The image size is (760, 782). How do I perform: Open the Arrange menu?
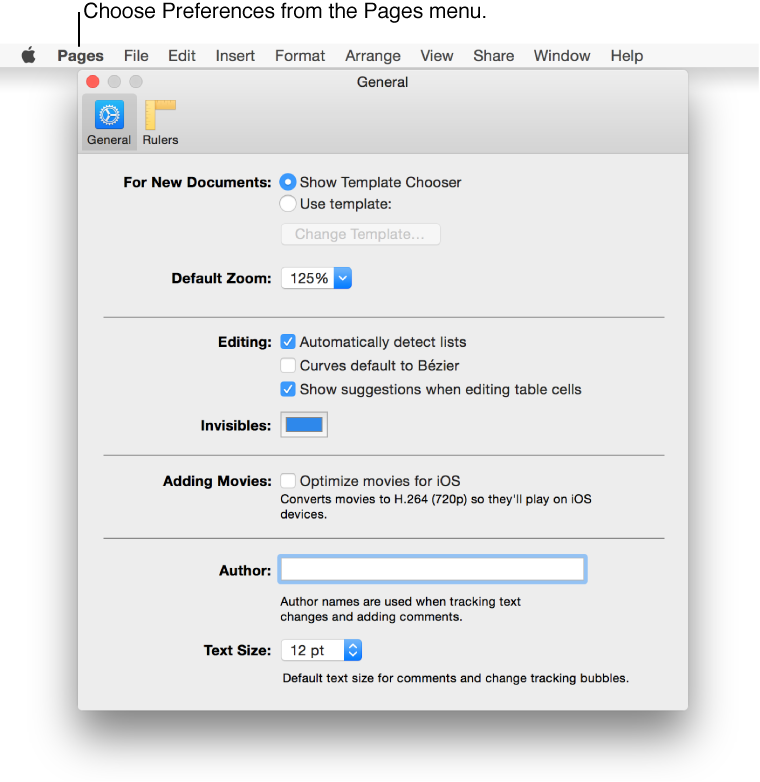pyautogui.click(x=373, y=55)
